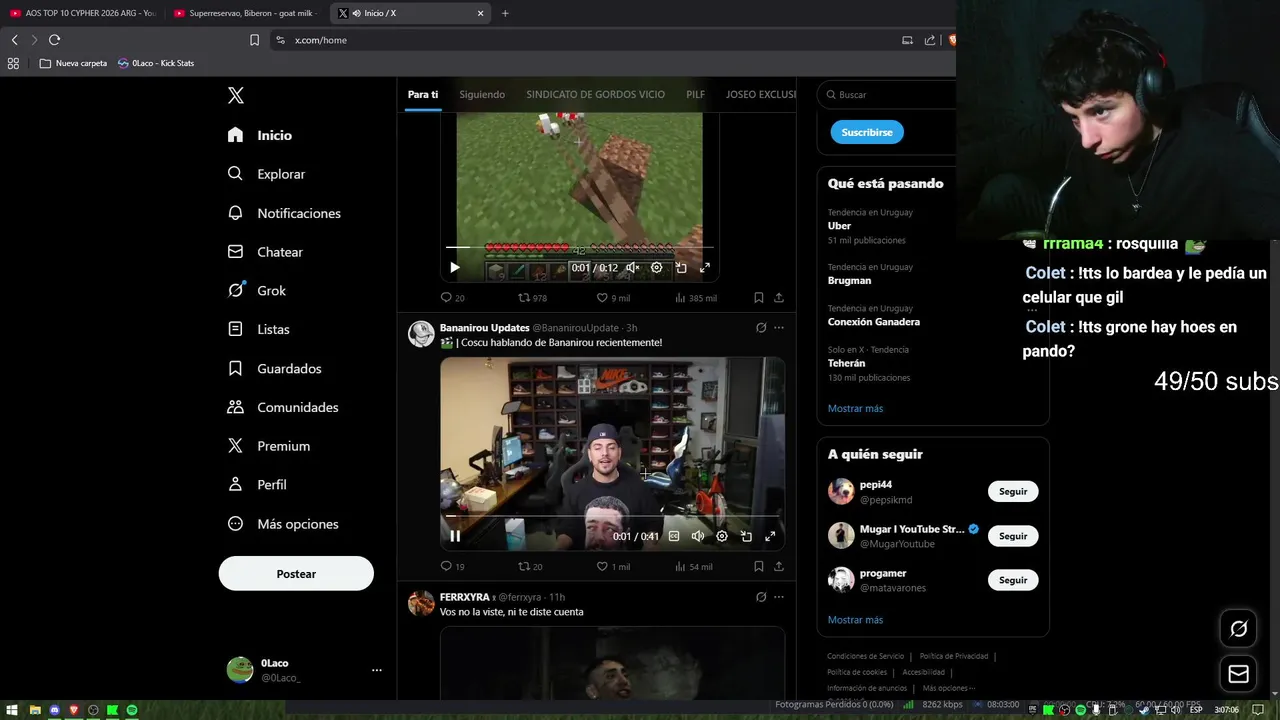1280x720 pixels.
Task: Open SINDICATO DE GORDOS VICIO tab
Action: 595,94
